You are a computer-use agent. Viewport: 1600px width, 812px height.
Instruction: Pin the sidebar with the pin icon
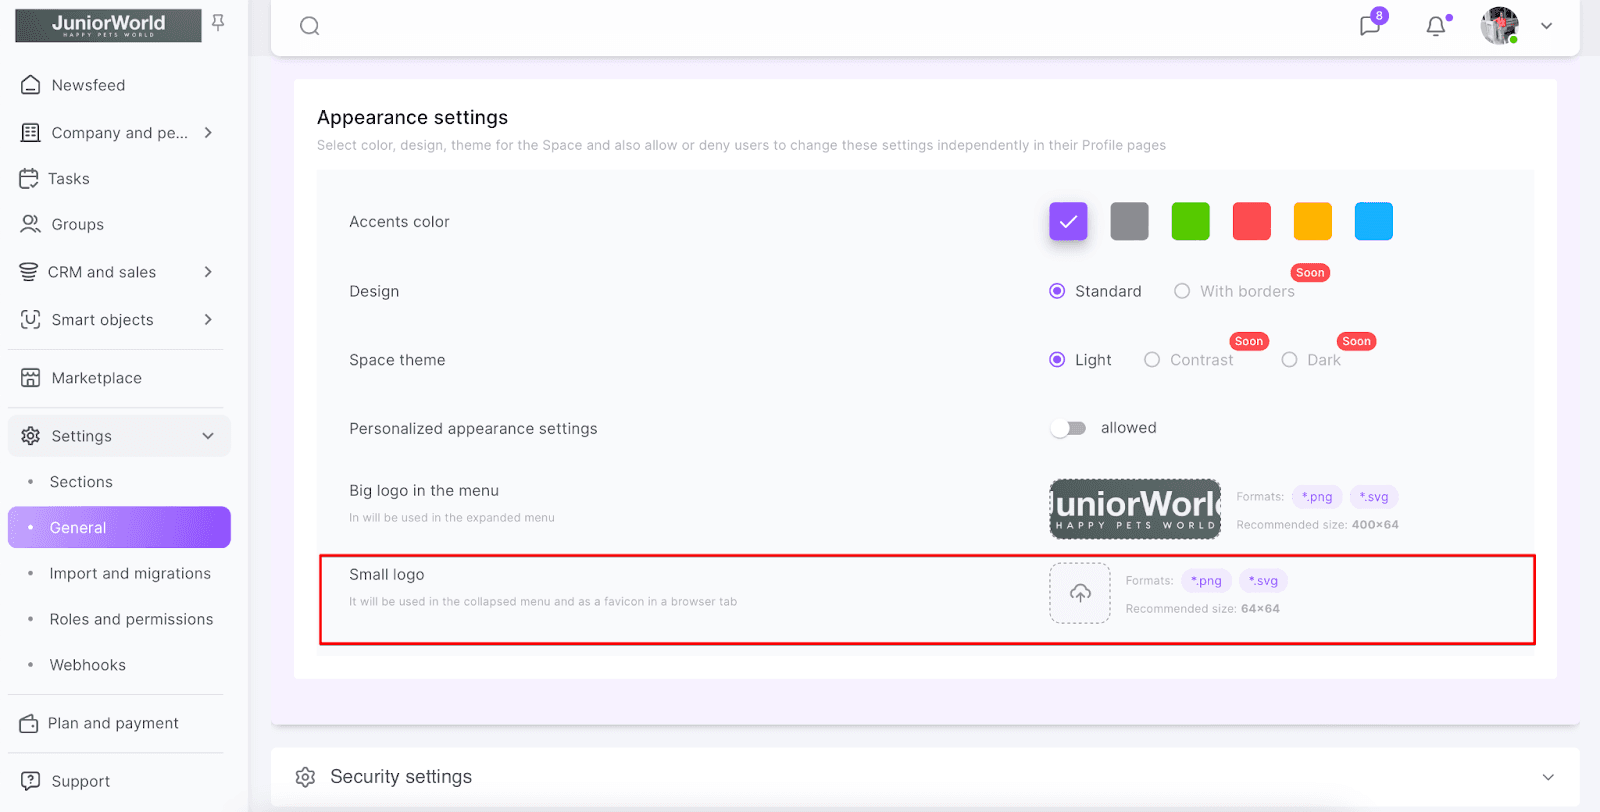[x=218, y=23]
